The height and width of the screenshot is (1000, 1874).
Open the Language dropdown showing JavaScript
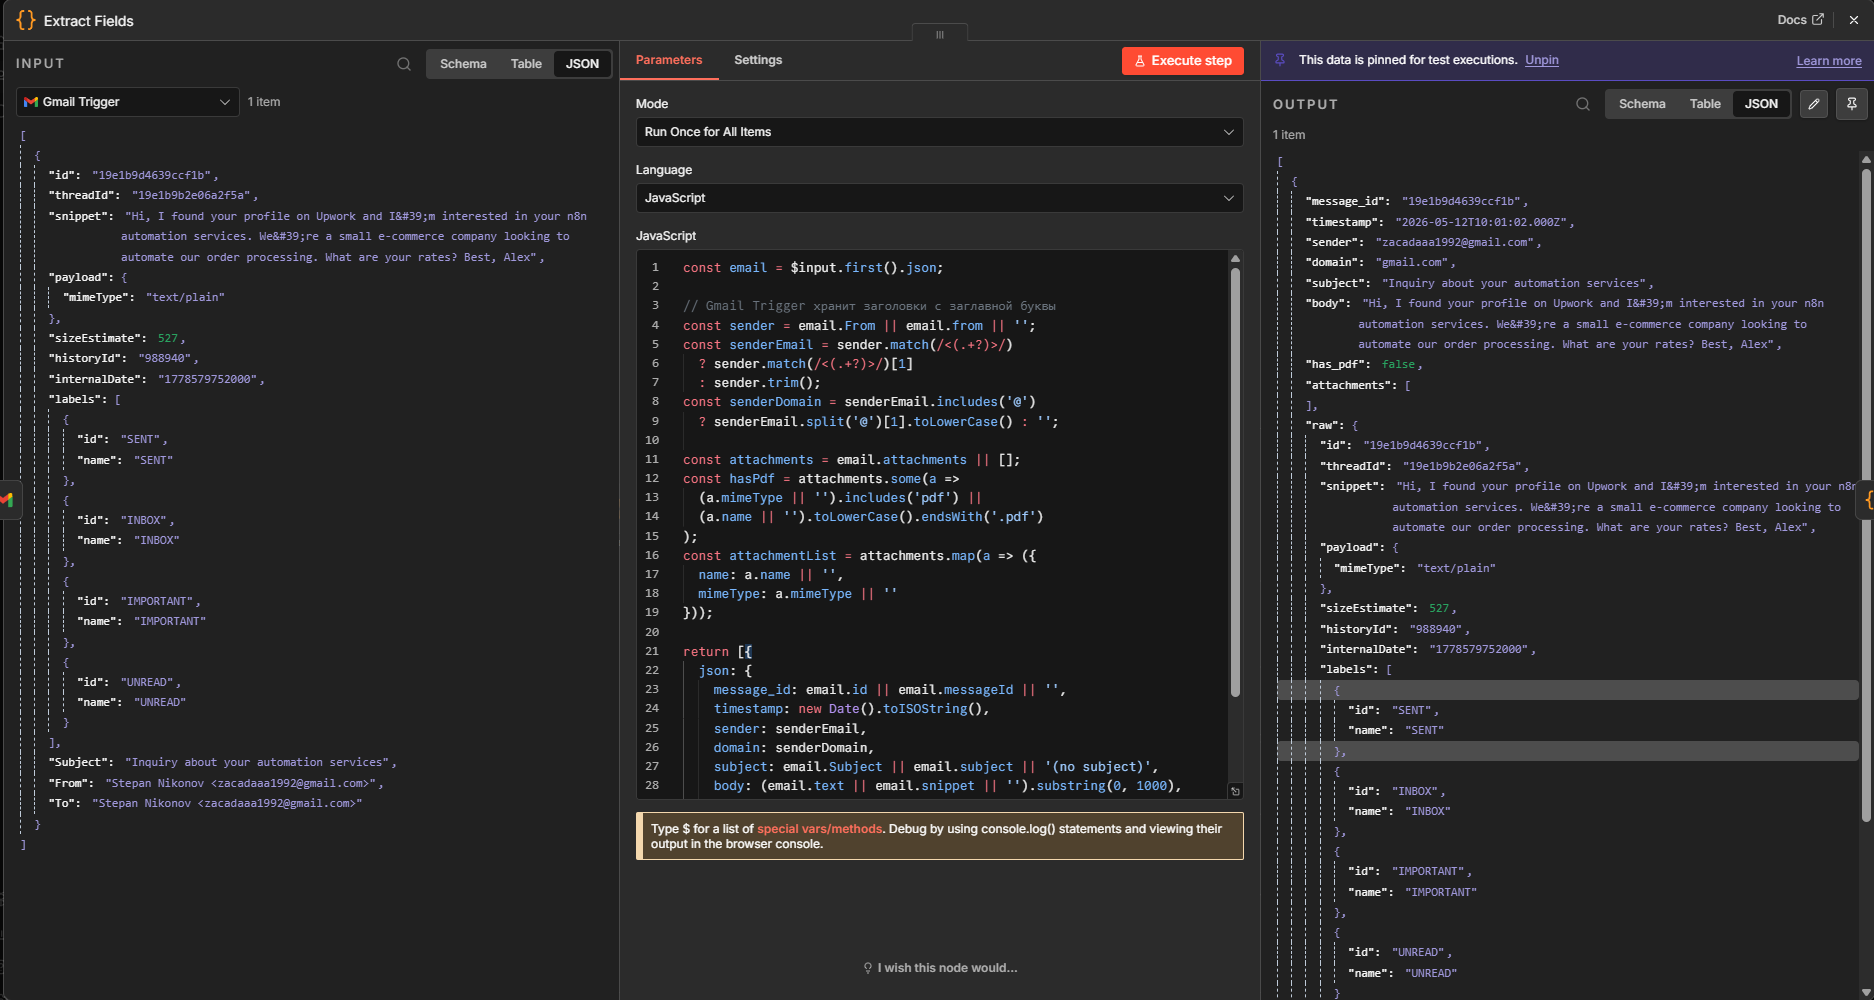(x=939, y=198)
